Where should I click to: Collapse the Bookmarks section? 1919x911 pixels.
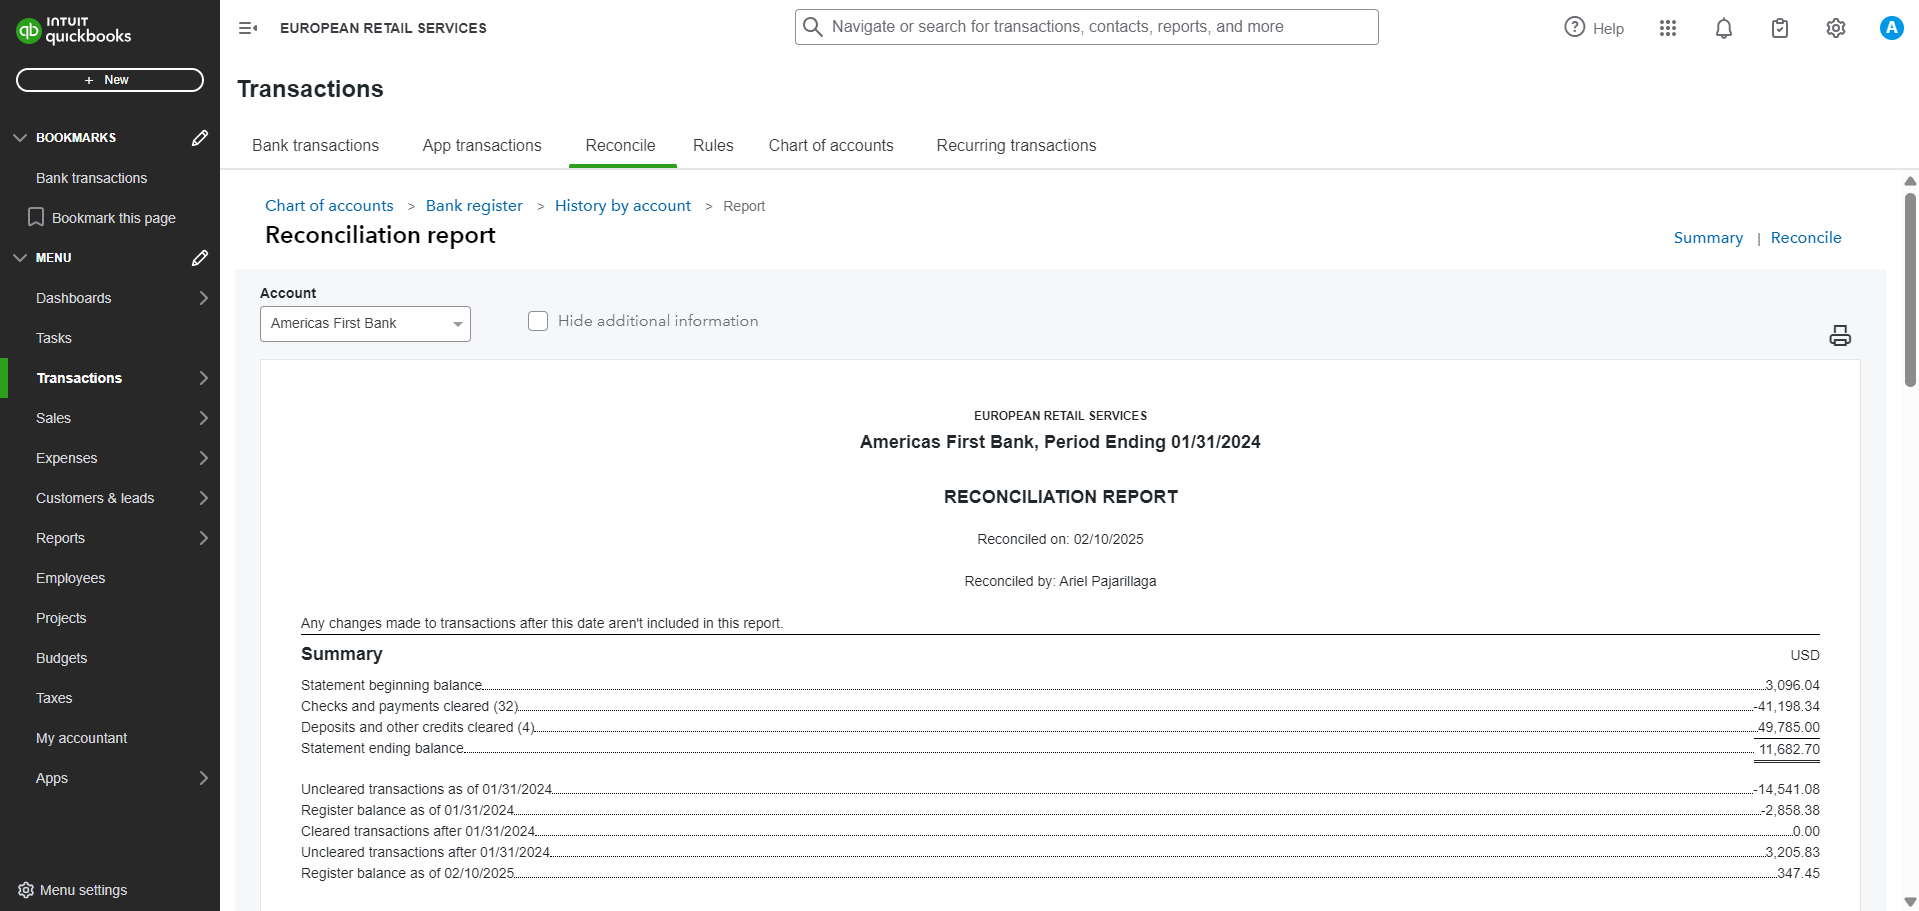click(x=20, y=138)
